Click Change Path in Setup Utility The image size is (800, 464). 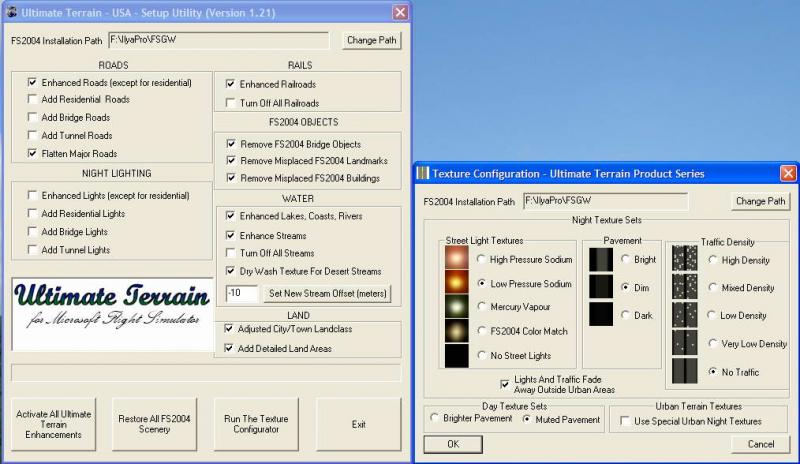[x=371, y=40]
